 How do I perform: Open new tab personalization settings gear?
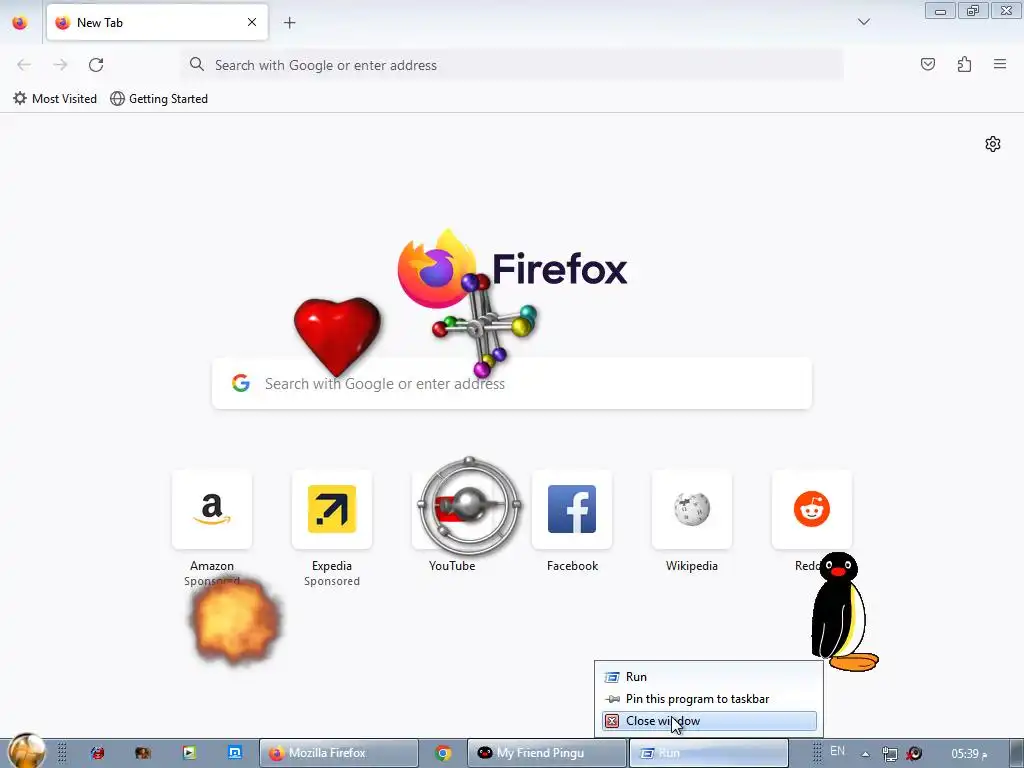(993, 144)
